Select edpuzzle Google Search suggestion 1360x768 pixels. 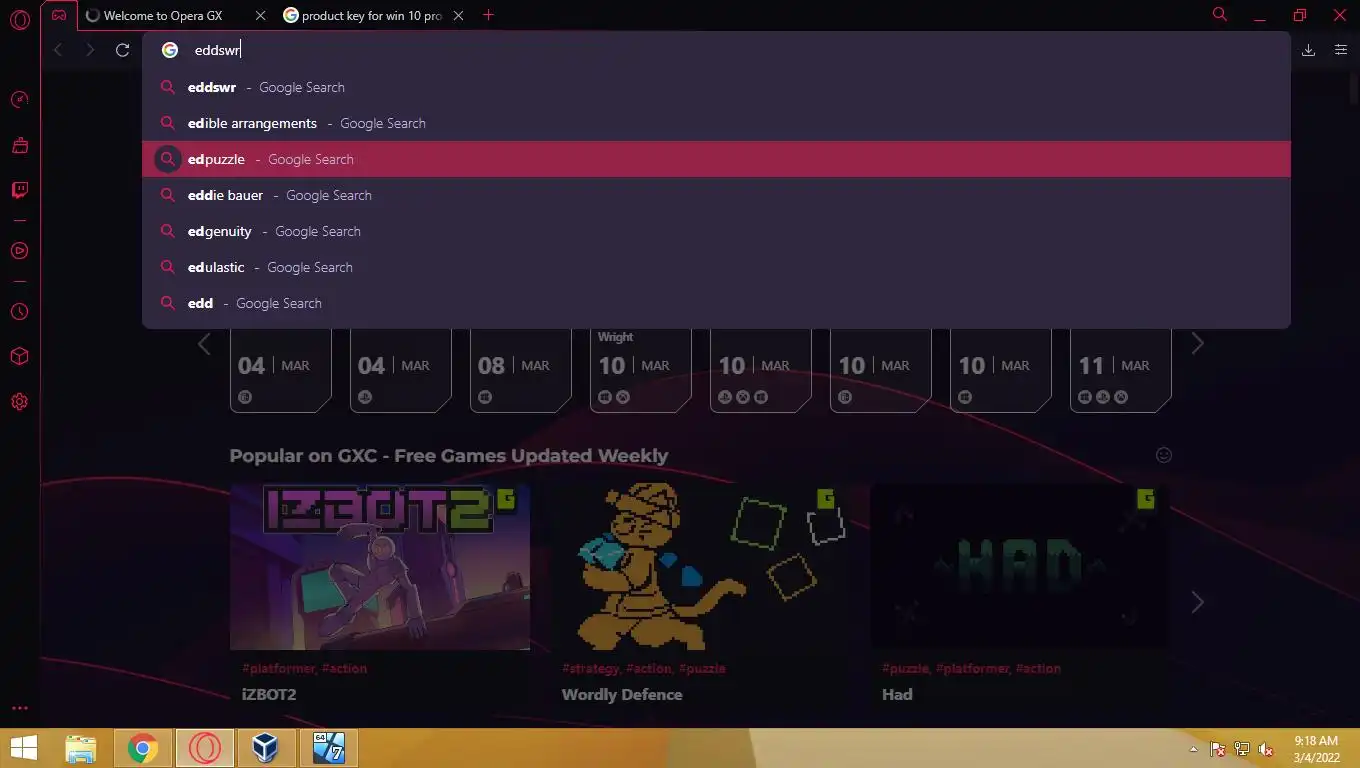pos(716,159)
